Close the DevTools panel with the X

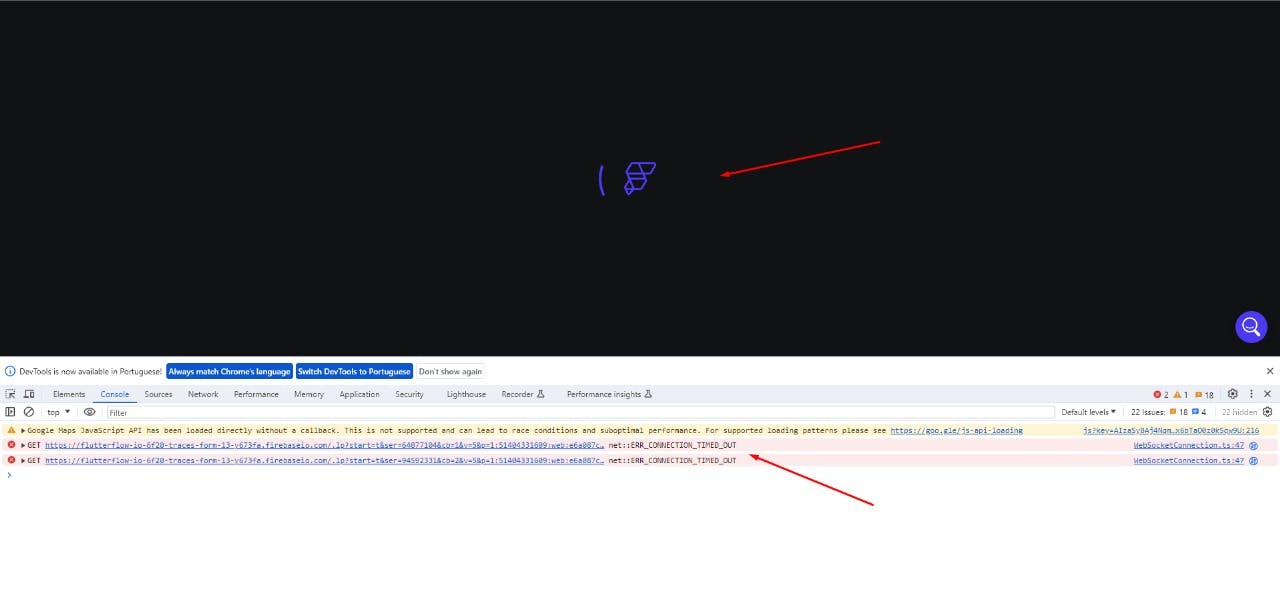coord(1268,394)
